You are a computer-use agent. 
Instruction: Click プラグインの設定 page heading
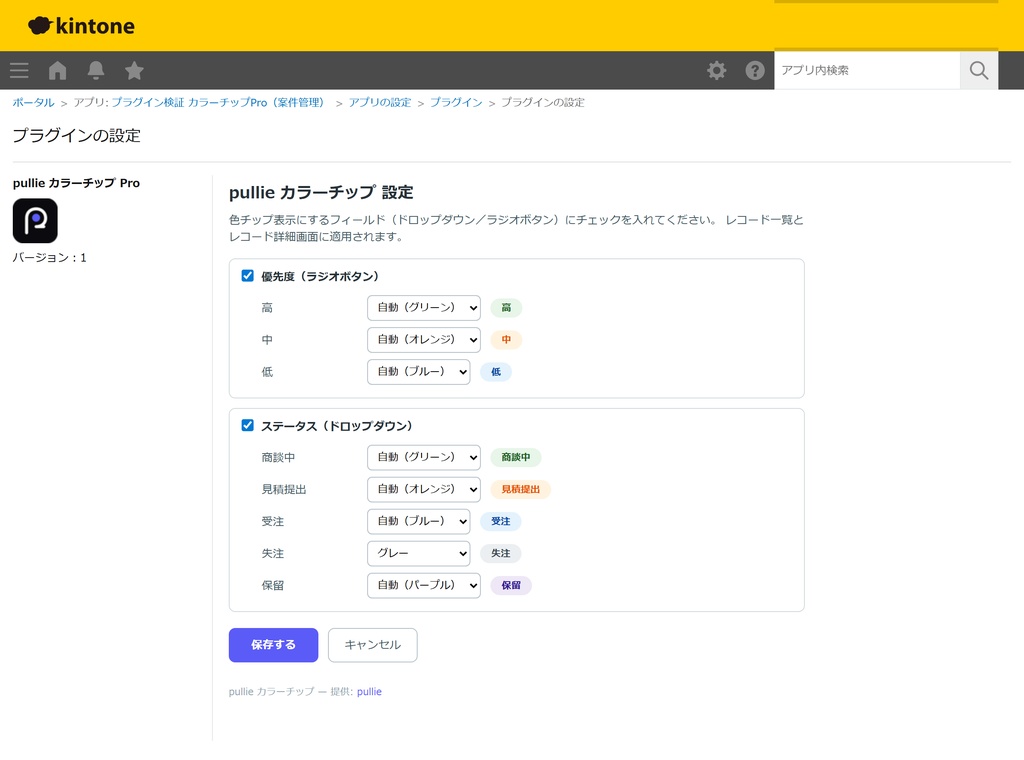coord(76,136)
